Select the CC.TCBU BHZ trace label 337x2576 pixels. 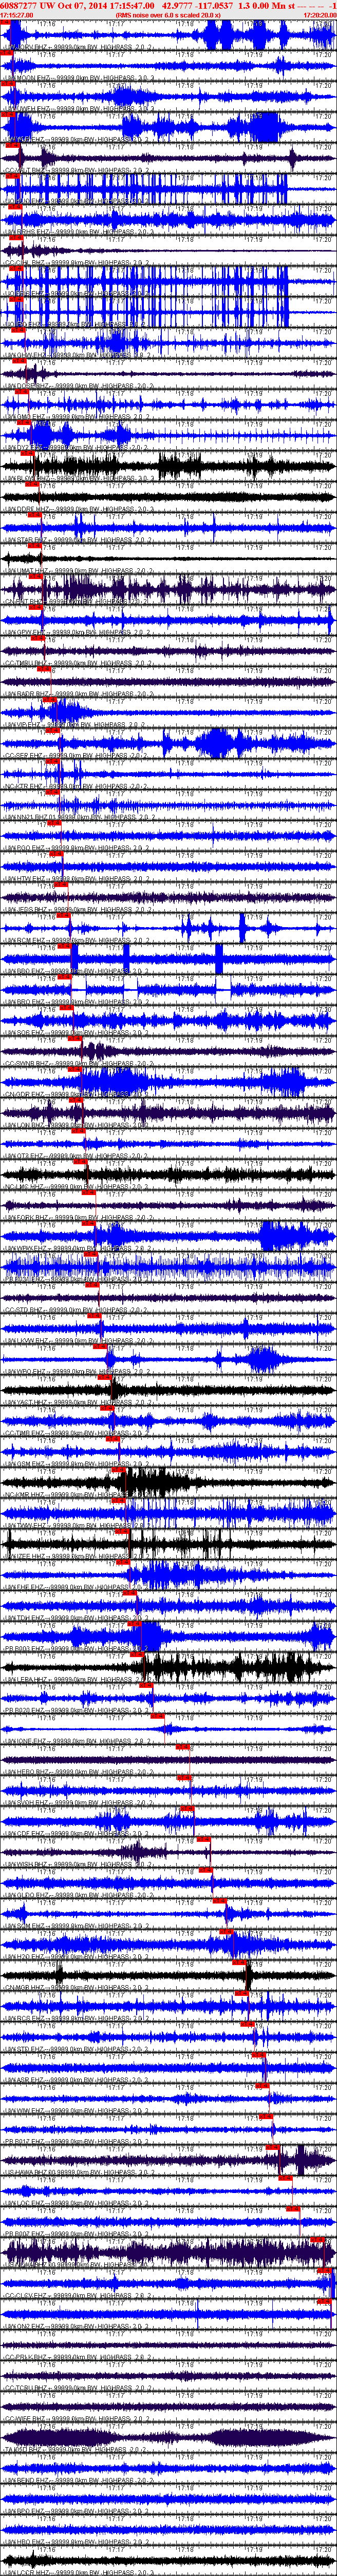78,2388
